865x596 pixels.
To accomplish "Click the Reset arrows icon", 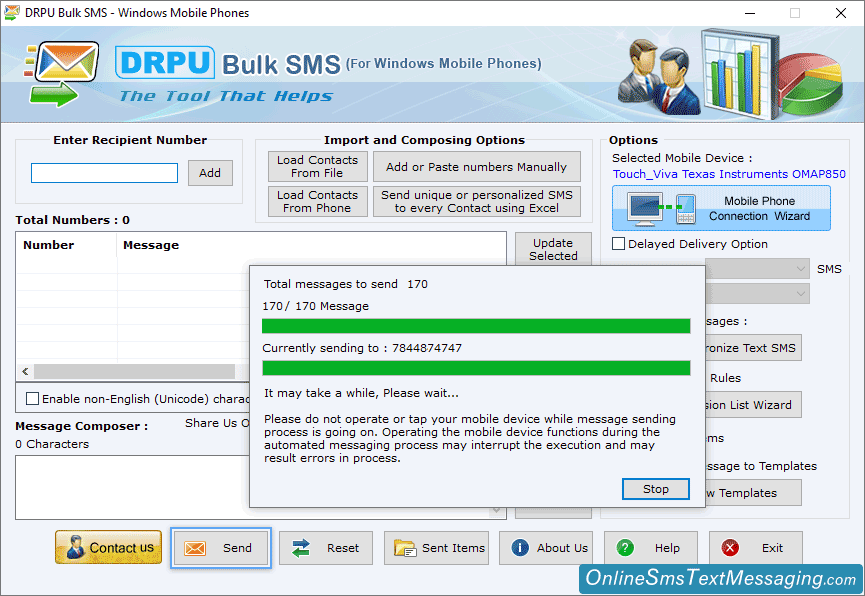I will click(301, 548).
